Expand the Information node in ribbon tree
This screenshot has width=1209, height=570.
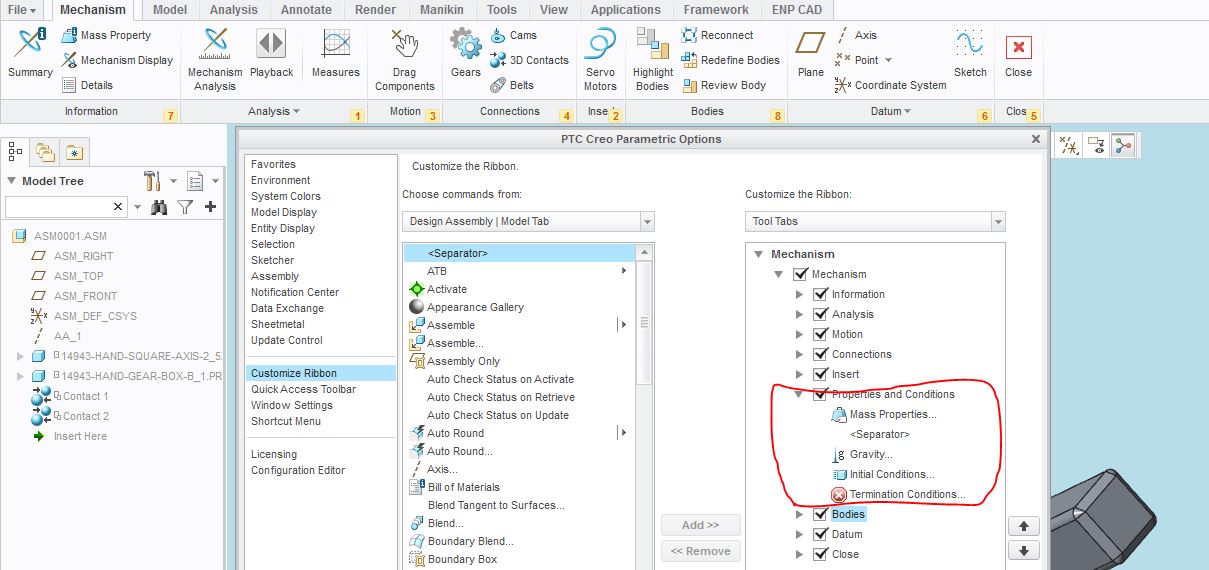click(798, 294)
